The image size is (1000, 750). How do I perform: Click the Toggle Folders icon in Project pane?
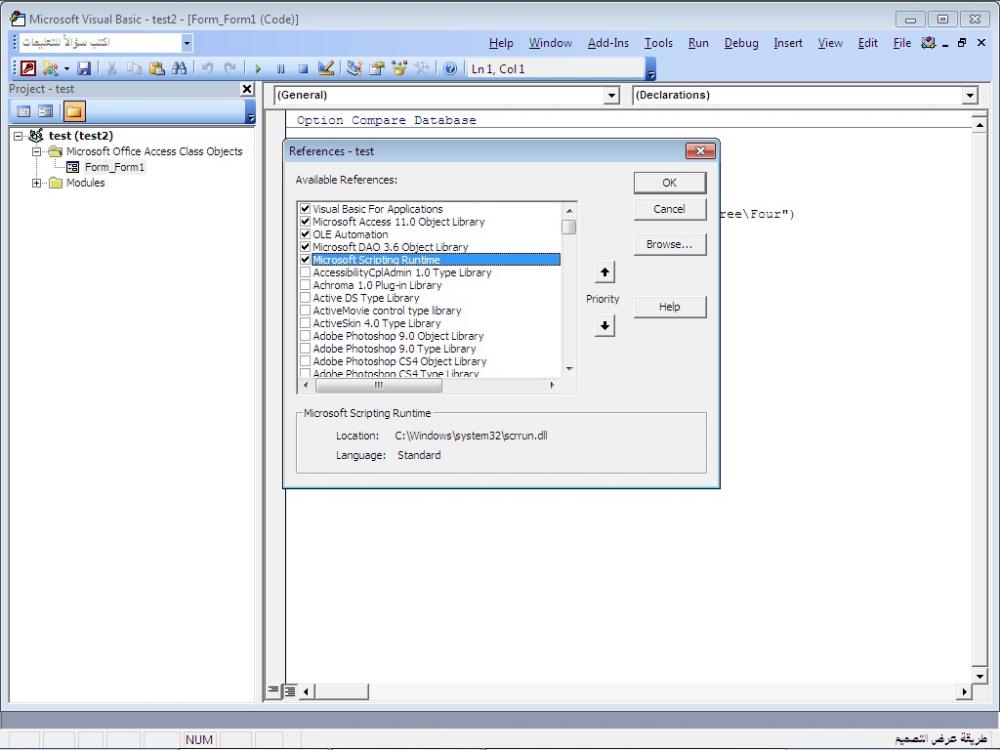click(x=74, y=112)
